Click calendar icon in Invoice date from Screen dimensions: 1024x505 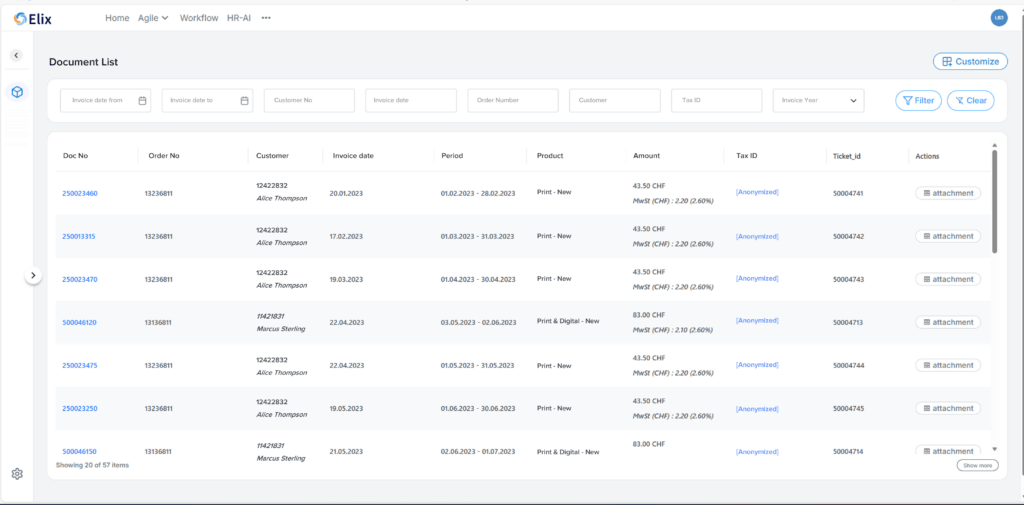pos(143,101)
